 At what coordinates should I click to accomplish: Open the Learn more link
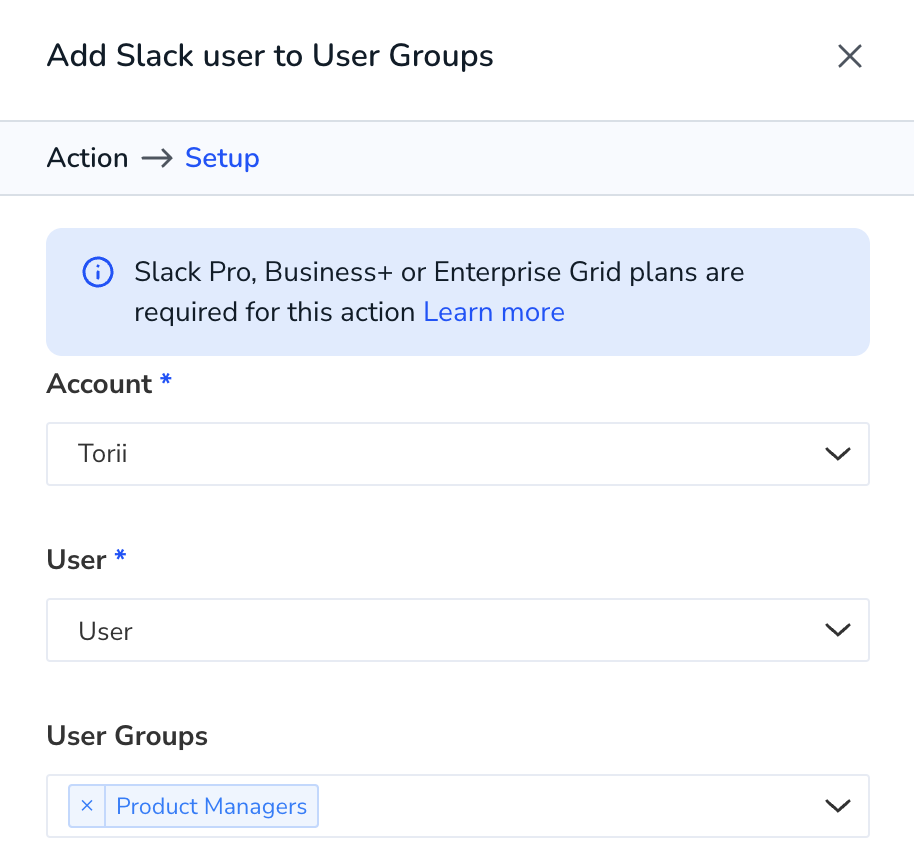[494, 312]
